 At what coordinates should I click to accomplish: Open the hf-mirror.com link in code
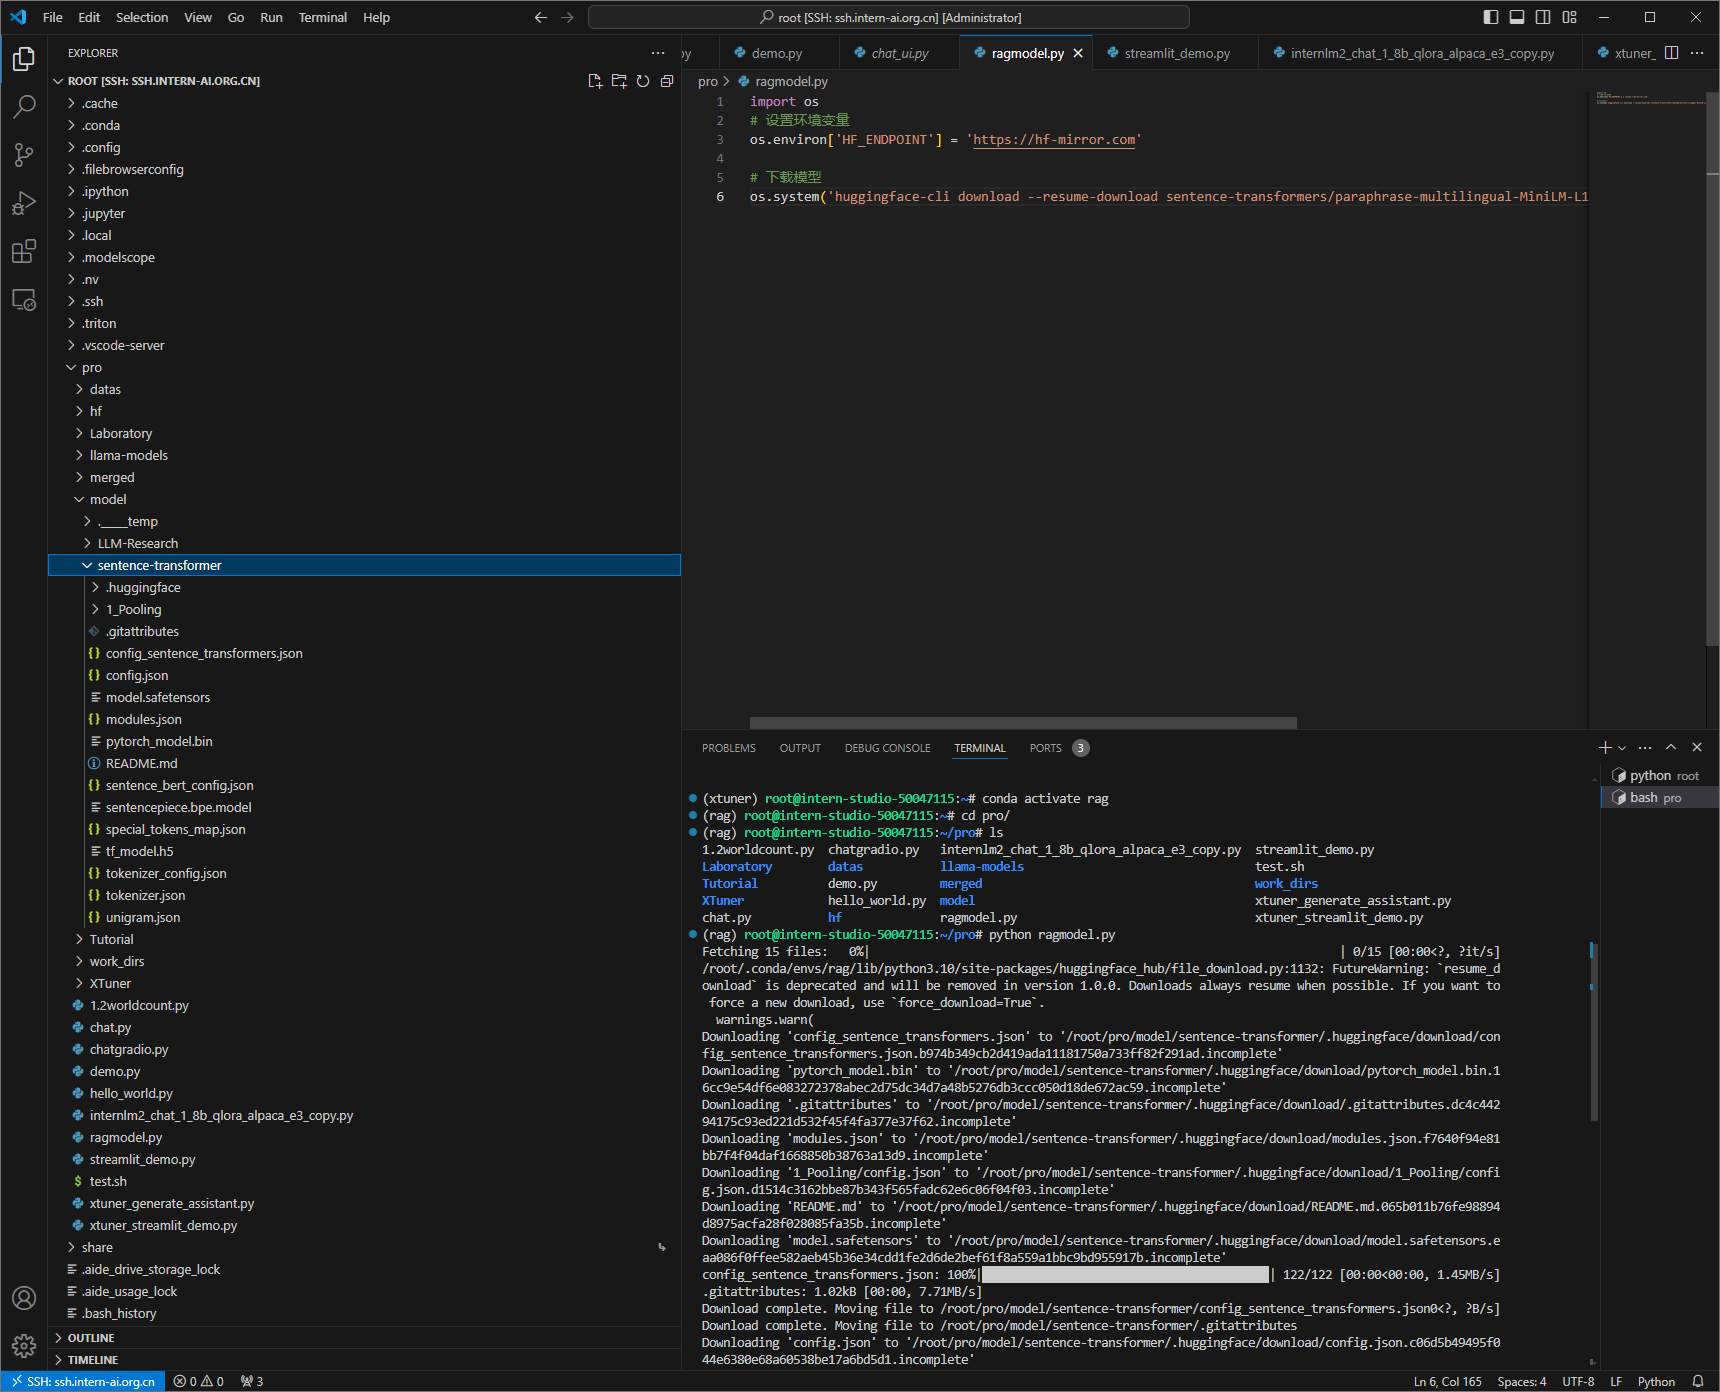pos(1054,140)
